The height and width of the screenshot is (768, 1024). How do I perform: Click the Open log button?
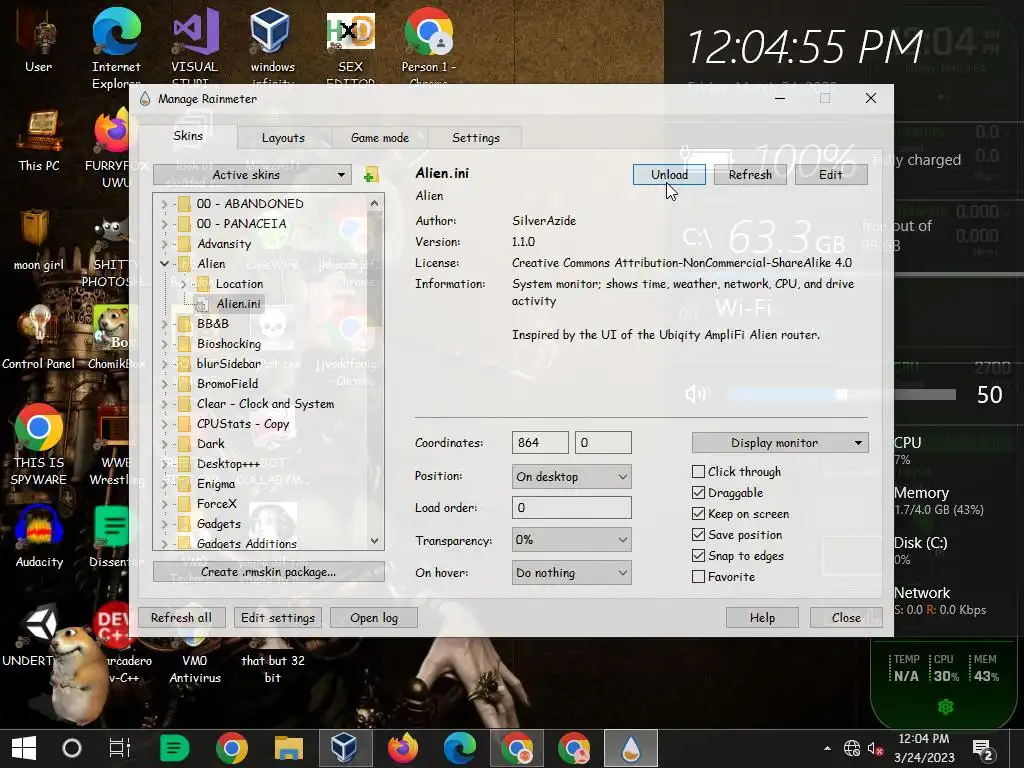pyautogui.click(x=374, y=617)
